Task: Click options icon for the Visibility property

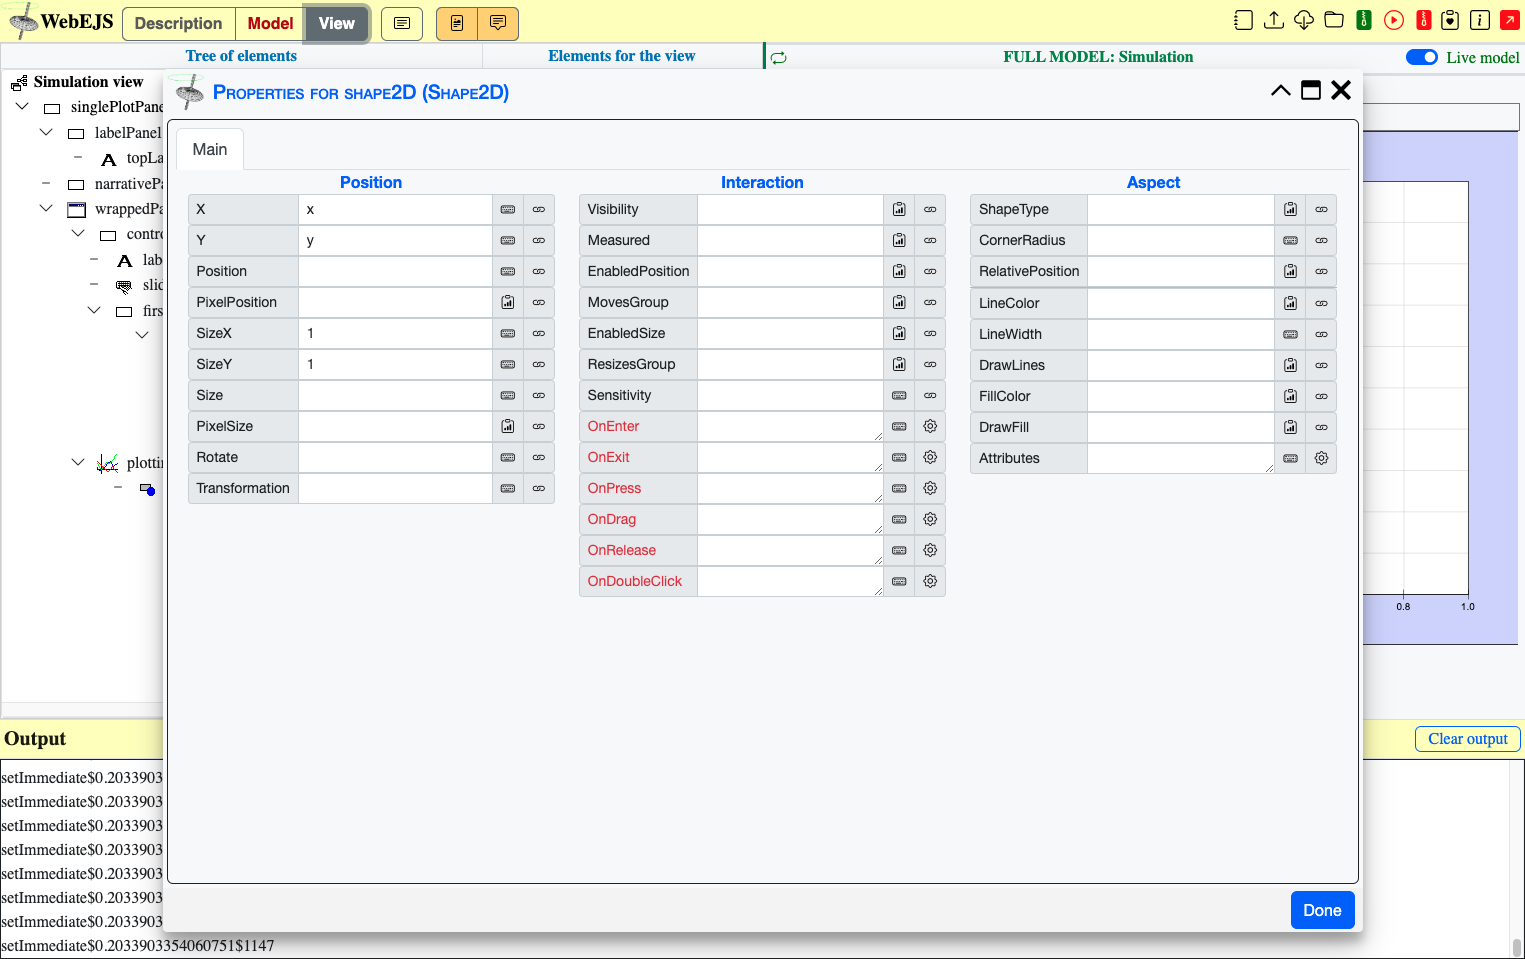Action: click(899, 210)
